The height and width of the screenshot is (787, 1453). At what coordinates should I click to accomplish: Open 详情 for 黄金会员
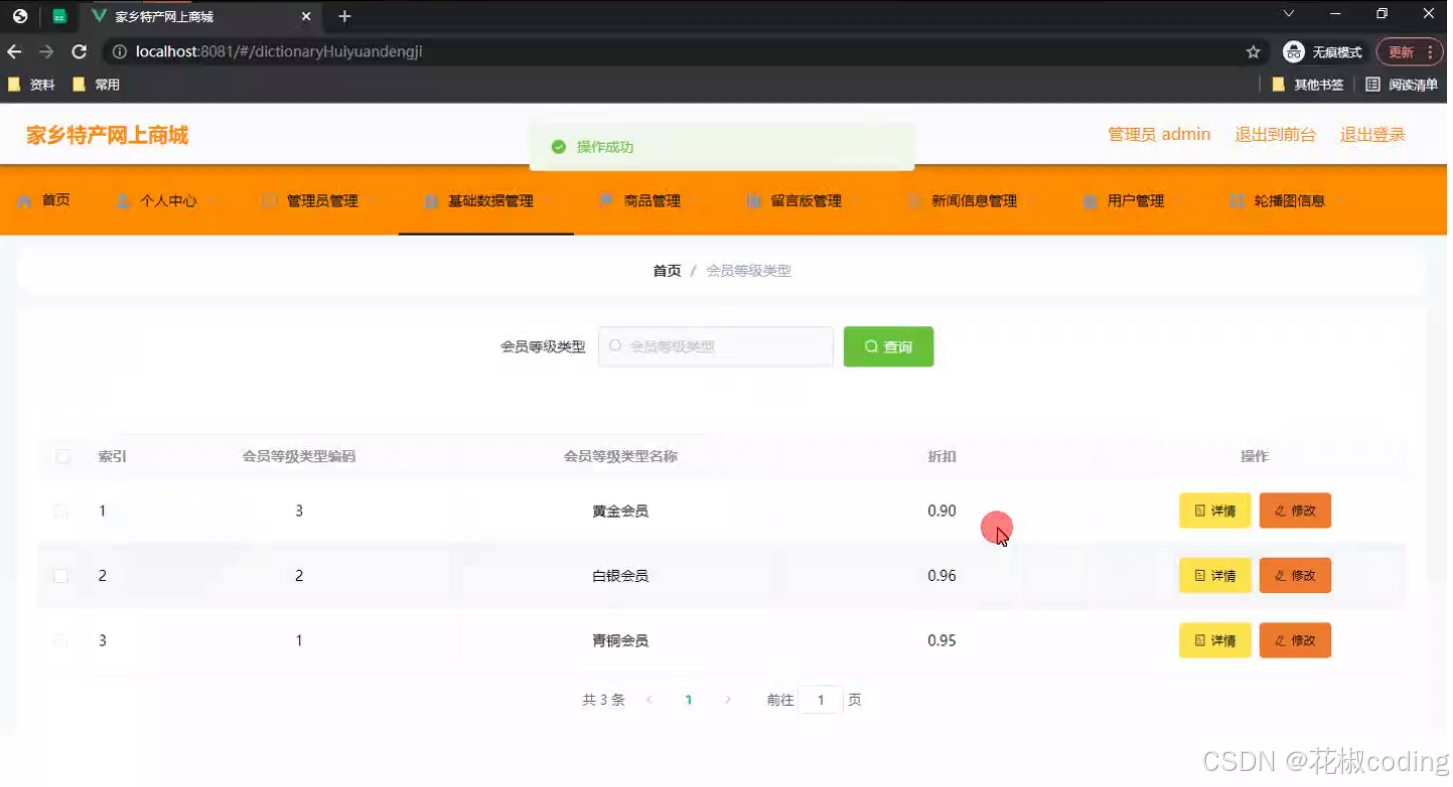(x=1215, y=511)
